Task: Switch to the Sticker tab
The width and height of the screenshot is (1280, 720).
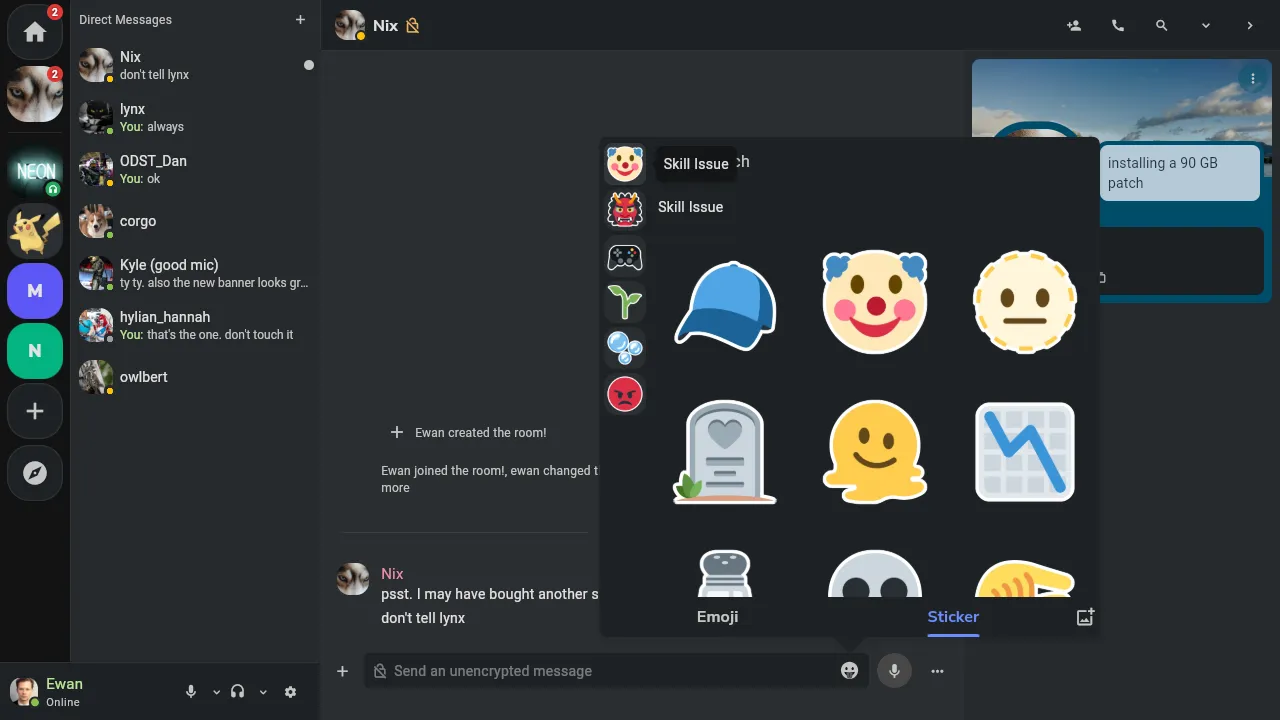Action: click(953, 617)
